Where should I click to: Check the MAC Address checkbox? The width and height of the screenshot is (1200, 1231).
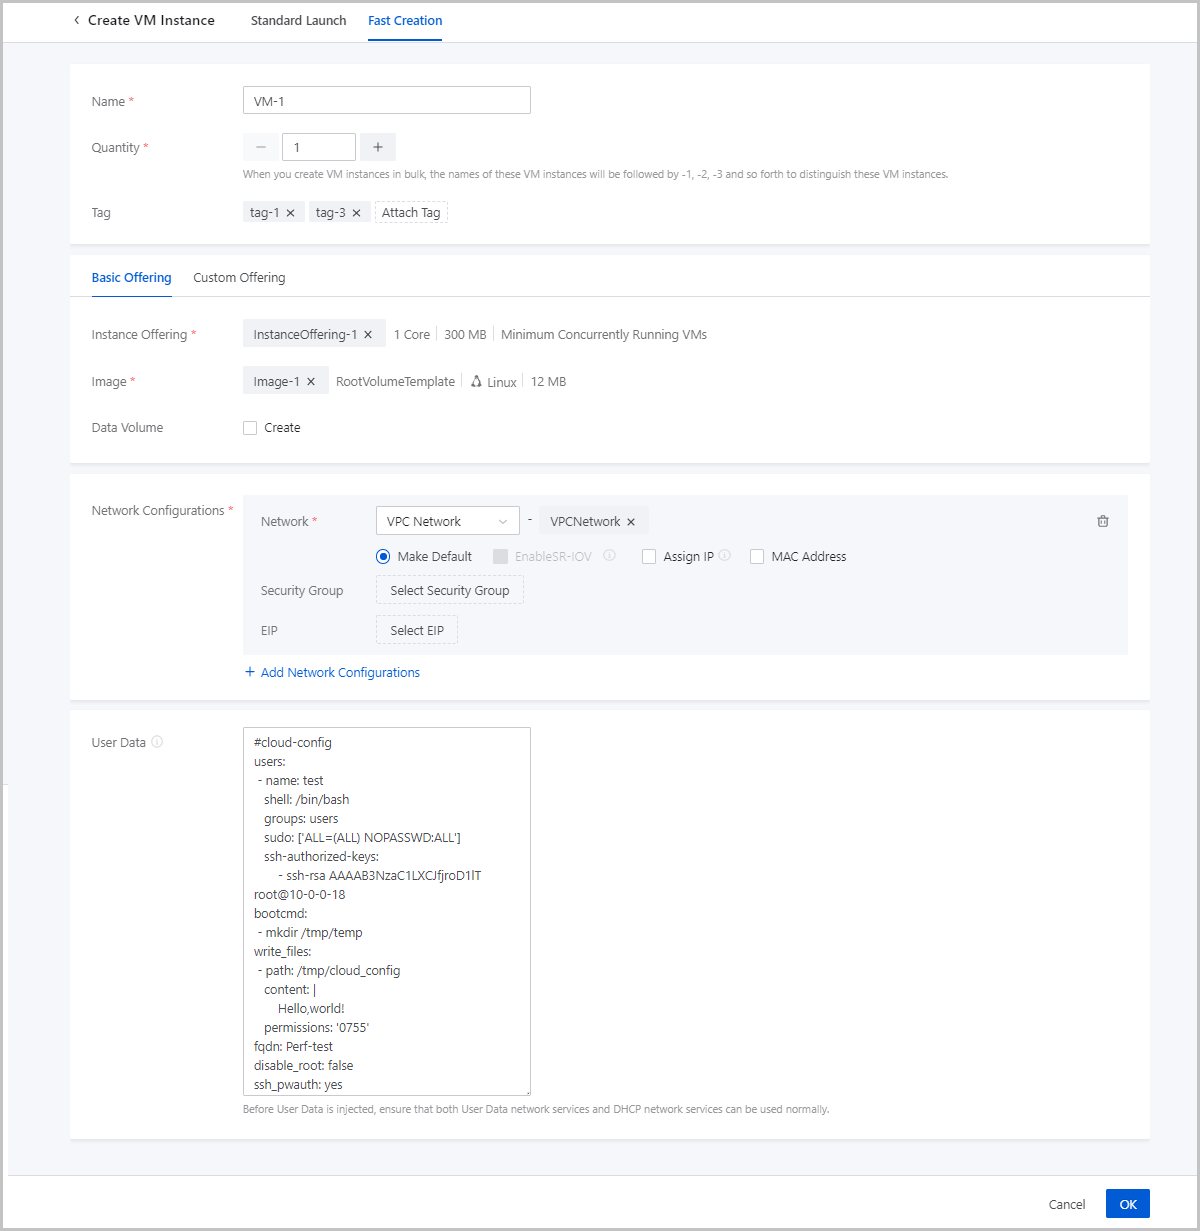(x=757, y=557)
